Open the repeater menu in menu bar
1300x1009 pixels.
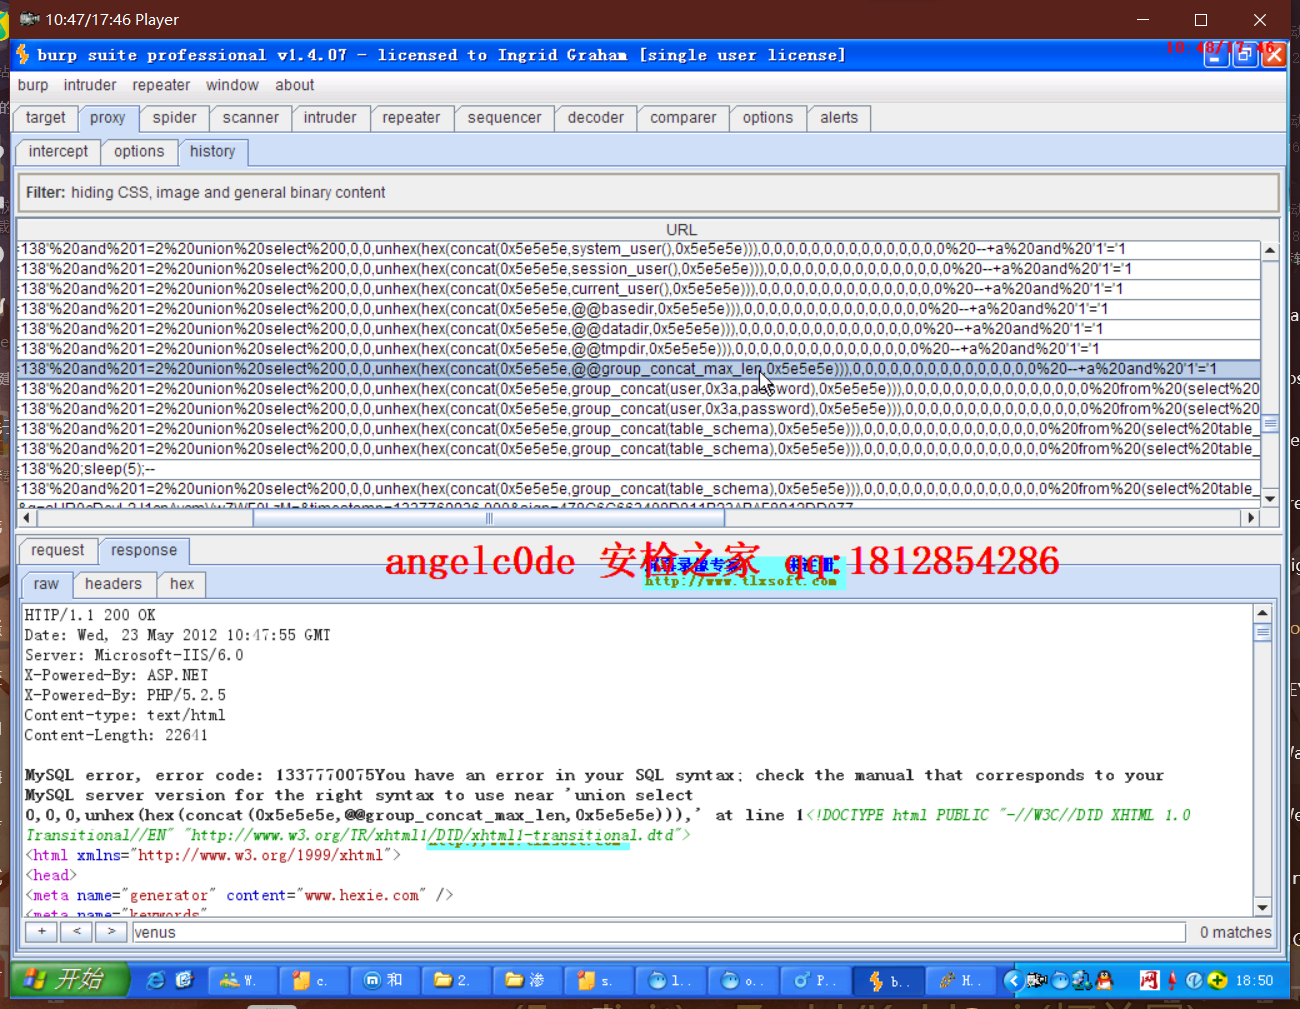click(x=161, y=85)
